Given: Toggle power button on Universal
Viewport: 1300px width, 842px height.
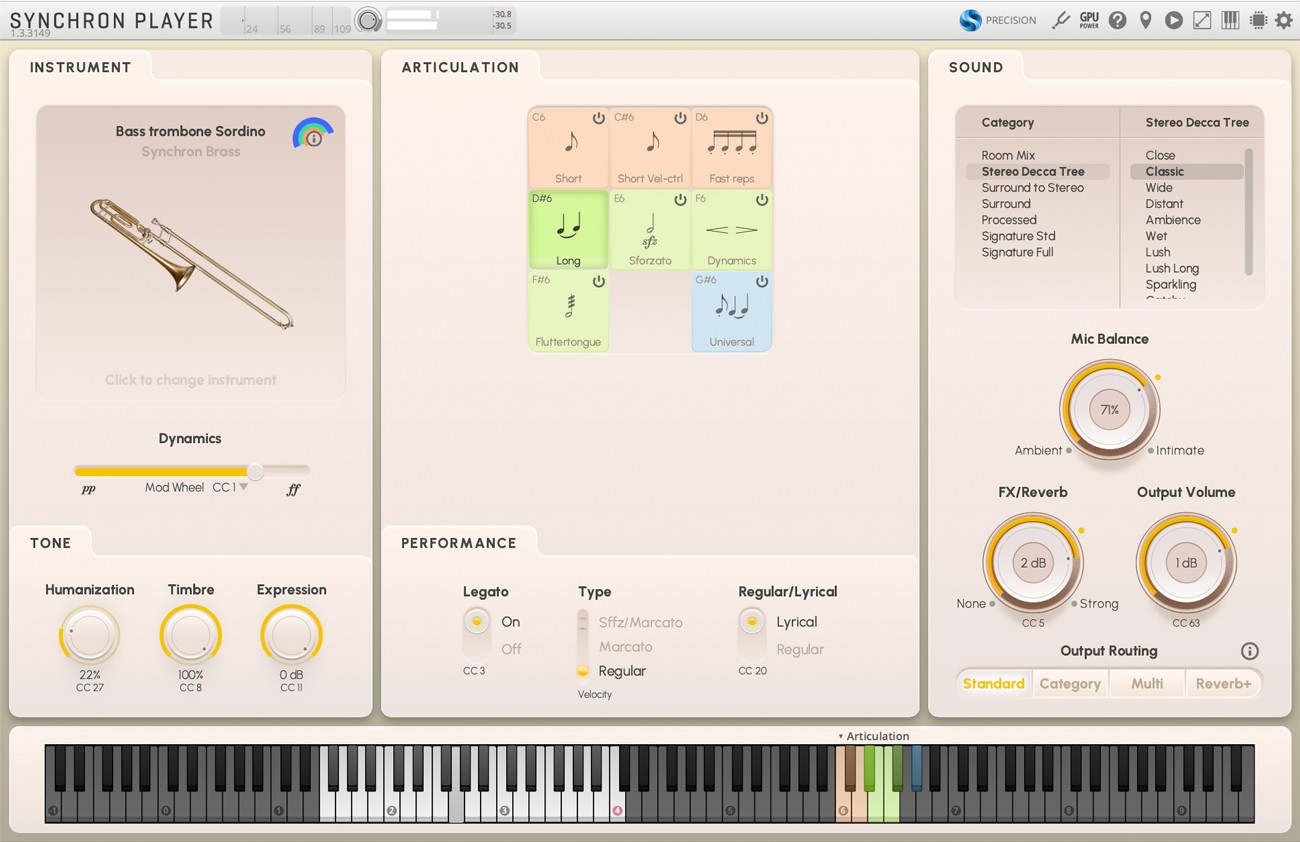Looking at the screenshot, I should (762, 282).
